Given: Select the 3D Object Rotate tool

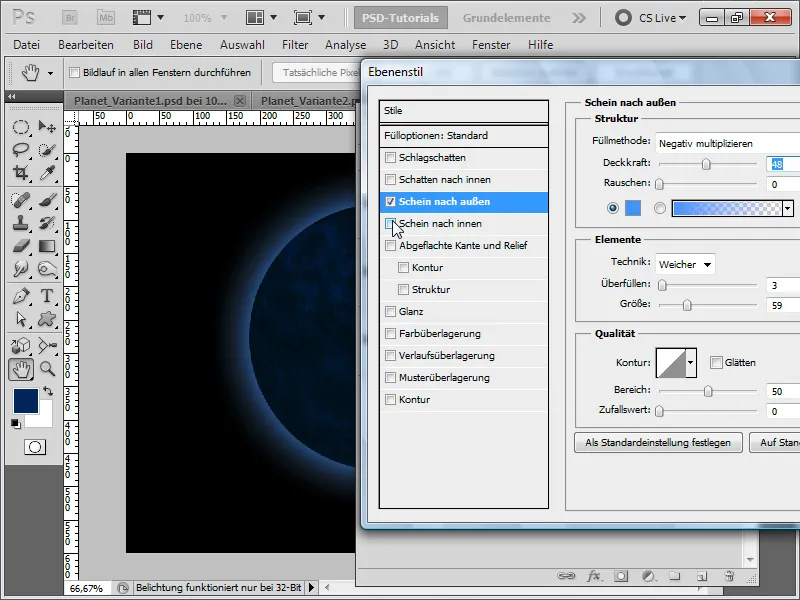Looking at the screenshot, I should pyautogui.click(x=20, y=345).
